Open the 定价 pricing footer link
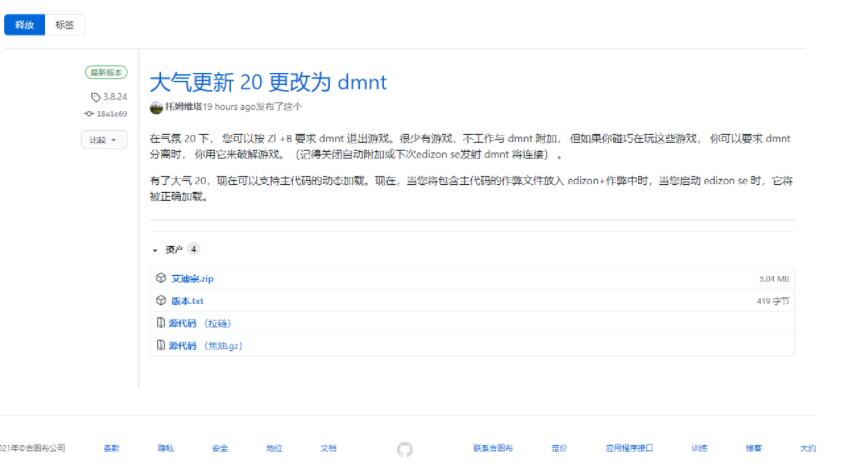 click(559, 448)
